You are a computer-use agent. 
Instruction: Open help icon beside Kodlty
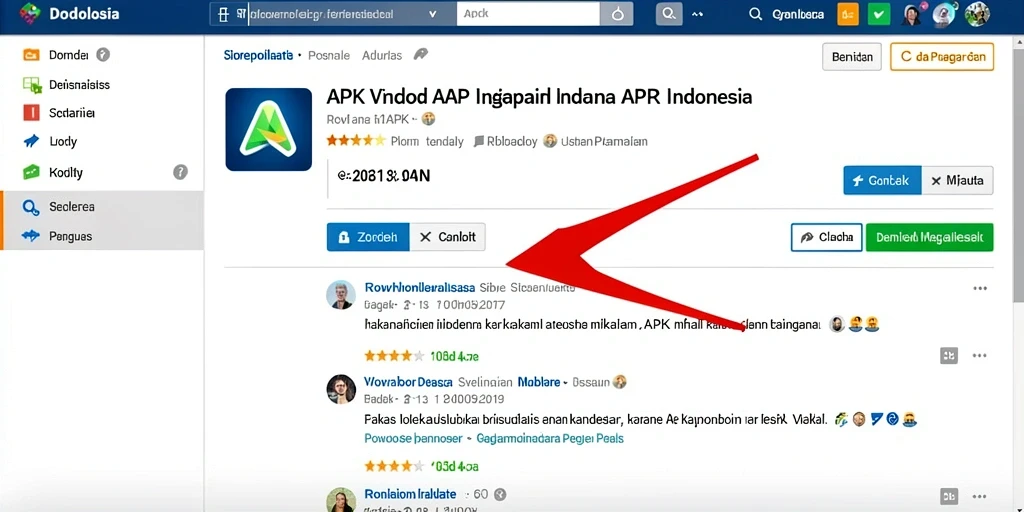[180, 172]
